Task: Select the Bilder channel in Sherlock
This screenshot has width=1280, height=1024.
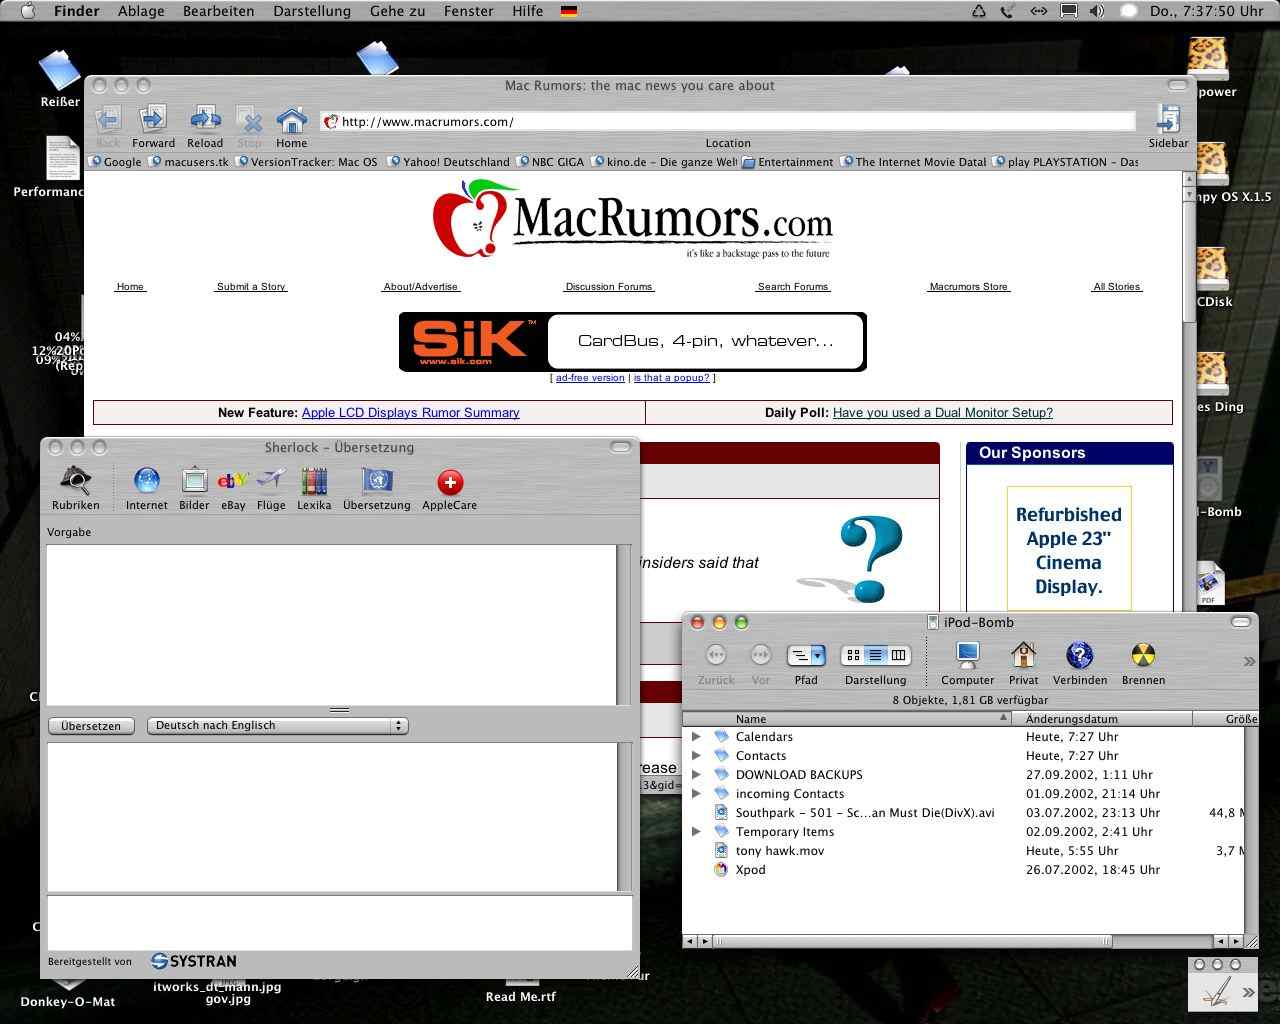Action: [x=194, y=489]
